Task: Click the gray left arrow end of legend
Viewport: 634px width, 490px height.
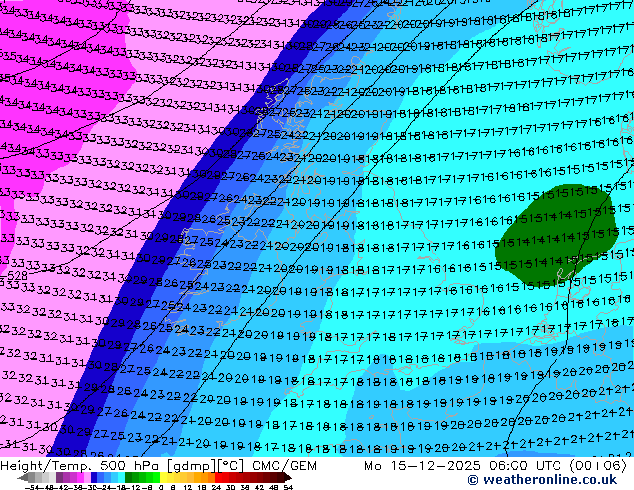Action: (23, 477)
